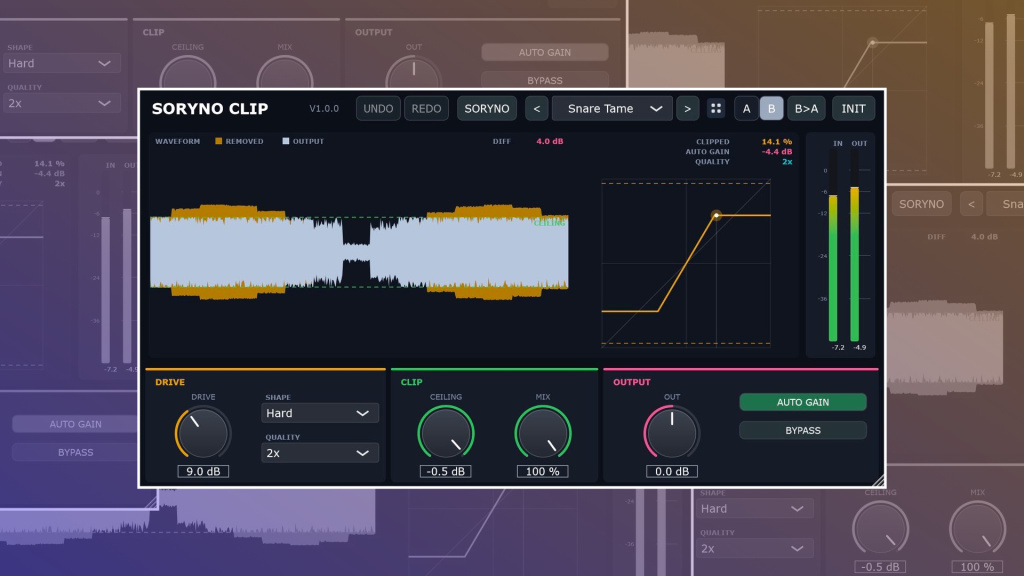The height and width of the screenshot is (576, 1024).
Task: Click the OUT level meter
Action: (x=854, y=246)
